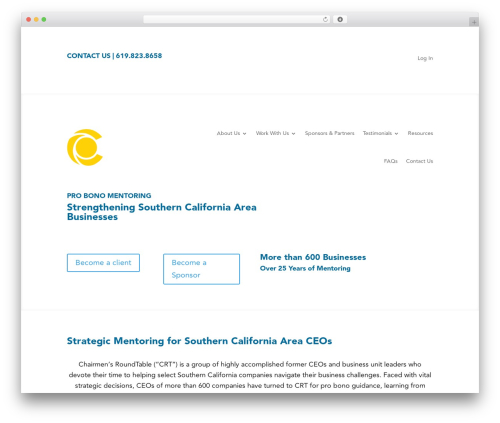The image size is (500, 423).
Task: Click the round extension icon beside address bar
Action: coord(340,20)
